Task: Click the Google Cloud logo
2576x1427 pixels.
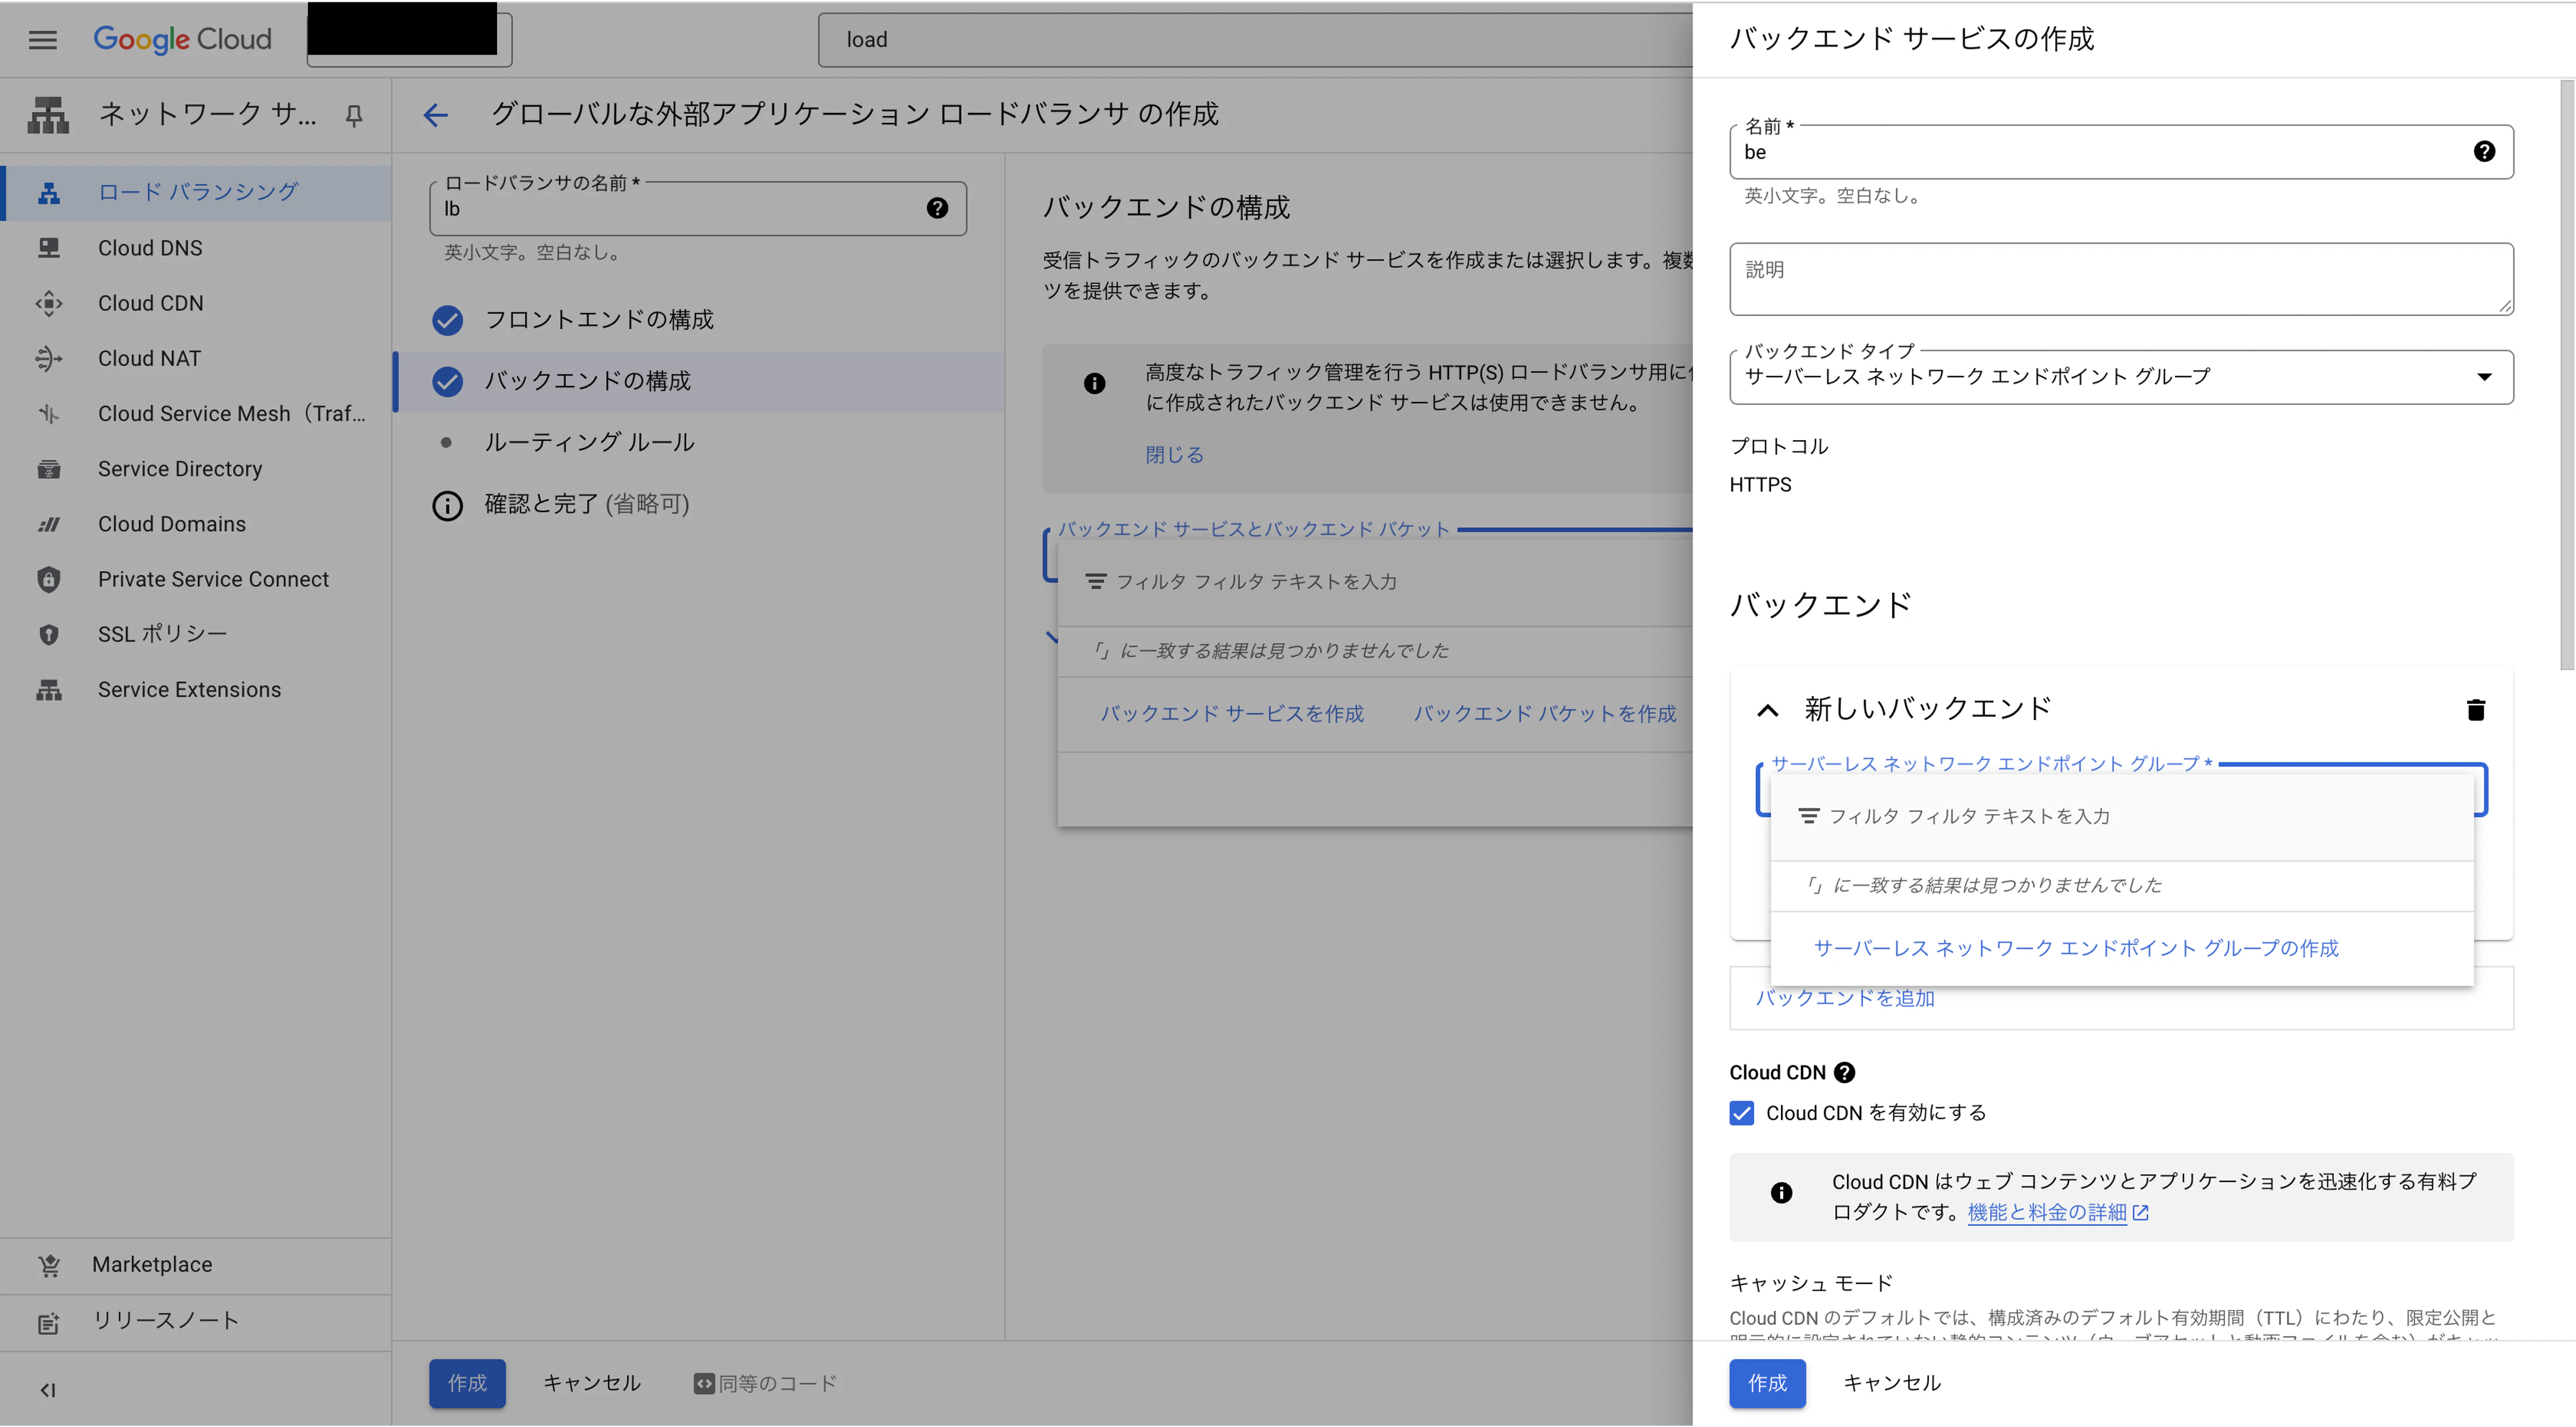Action: pos(182,39)
